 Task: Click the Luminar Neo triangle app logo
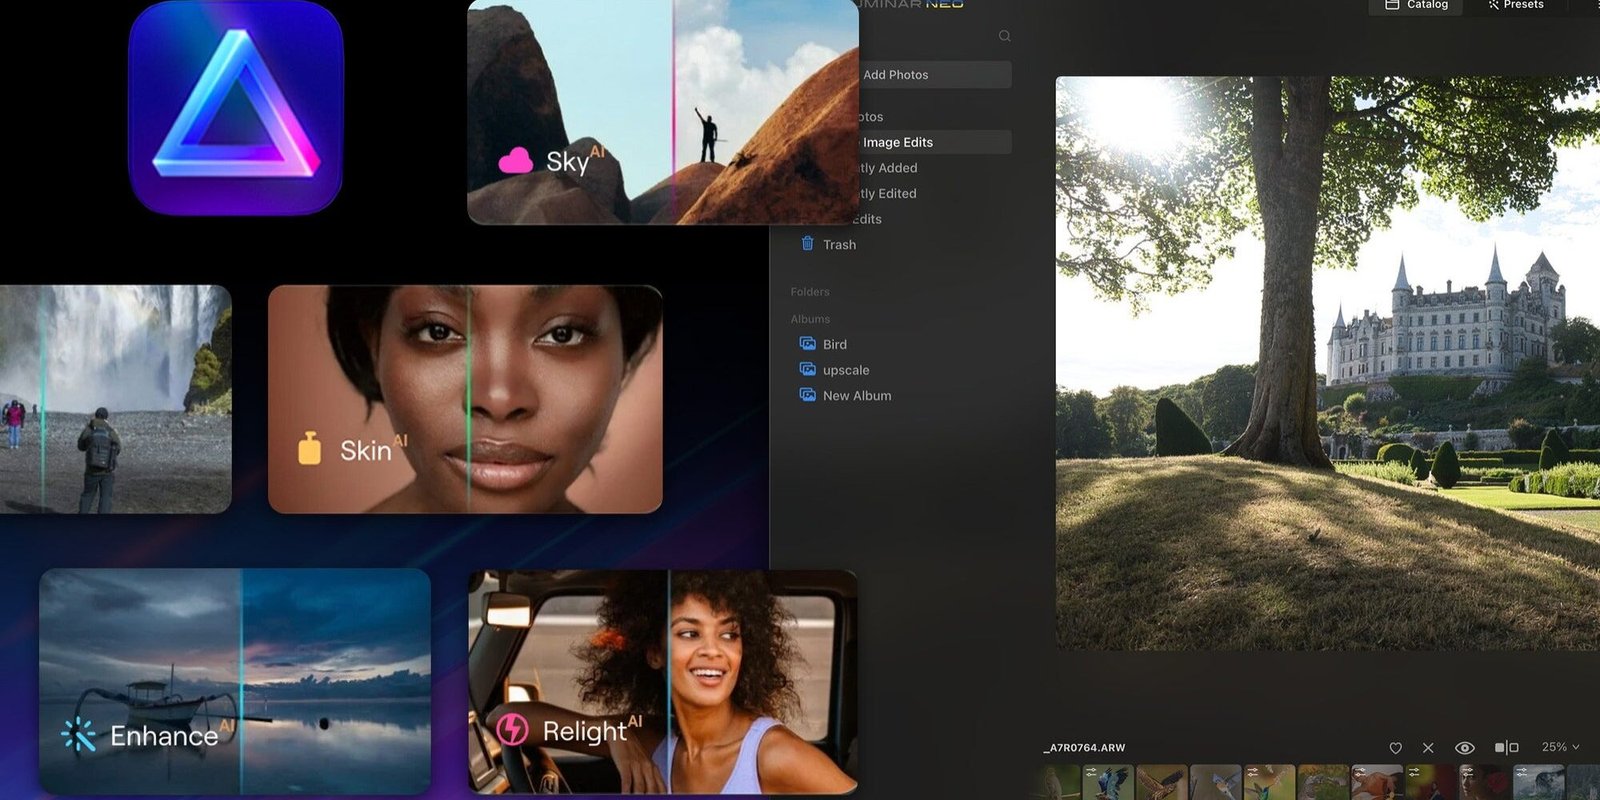(236, 108)
